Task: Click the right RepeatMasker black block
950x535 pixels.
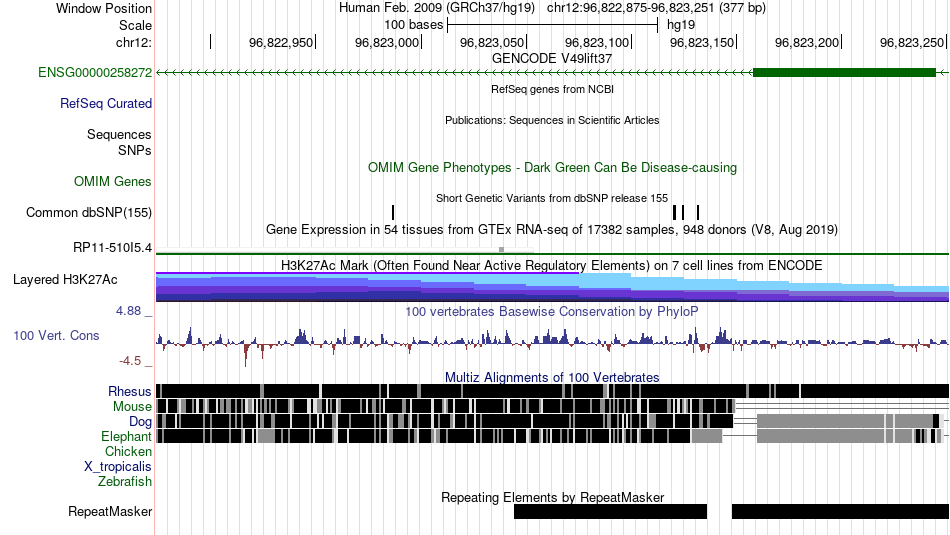Action: pos(840,511)
